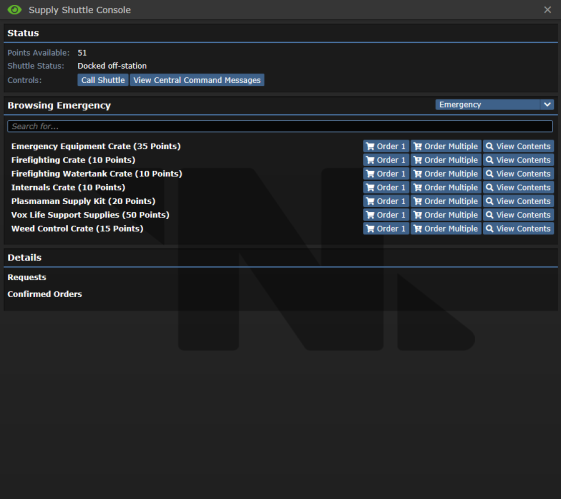
Task: Order multiple Vox Life Support Supplies
Action: point(446,215)
